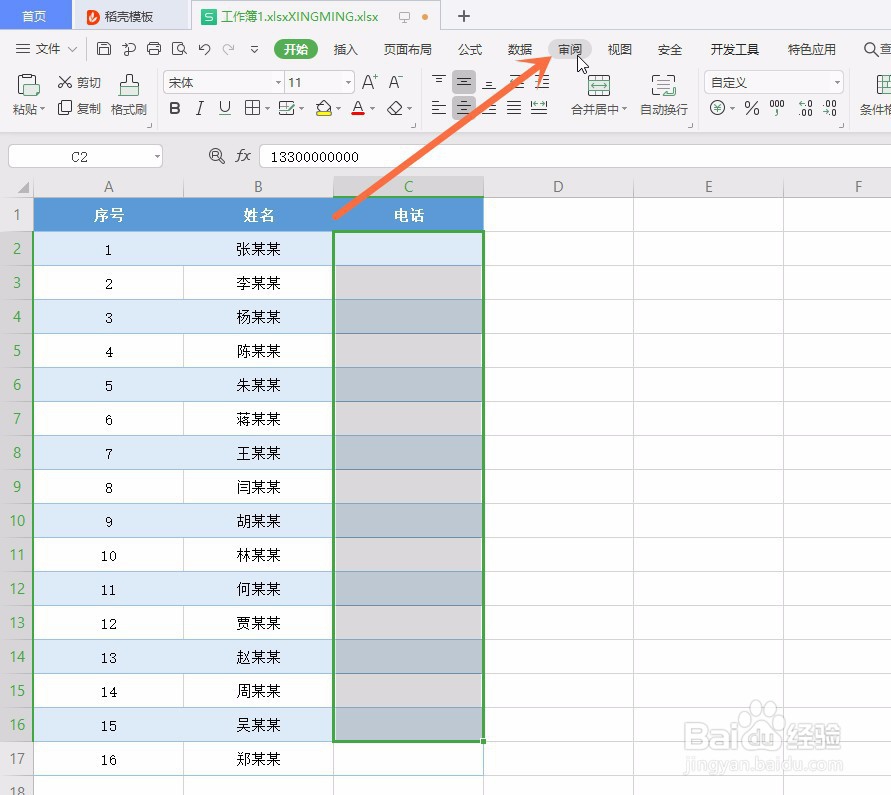
Task: Click decrease decimal places icon
Action: pyautogui.click(x=830, y=107)
